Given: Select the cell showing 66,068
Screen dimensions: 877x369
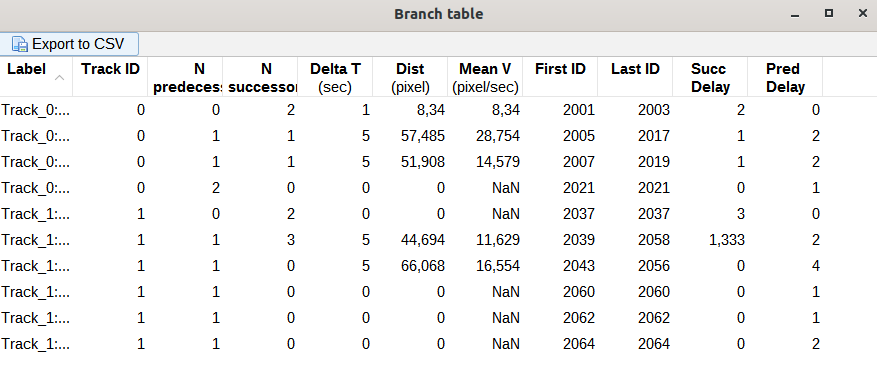Looking at the screenshot, I should (x=410, y=266).
